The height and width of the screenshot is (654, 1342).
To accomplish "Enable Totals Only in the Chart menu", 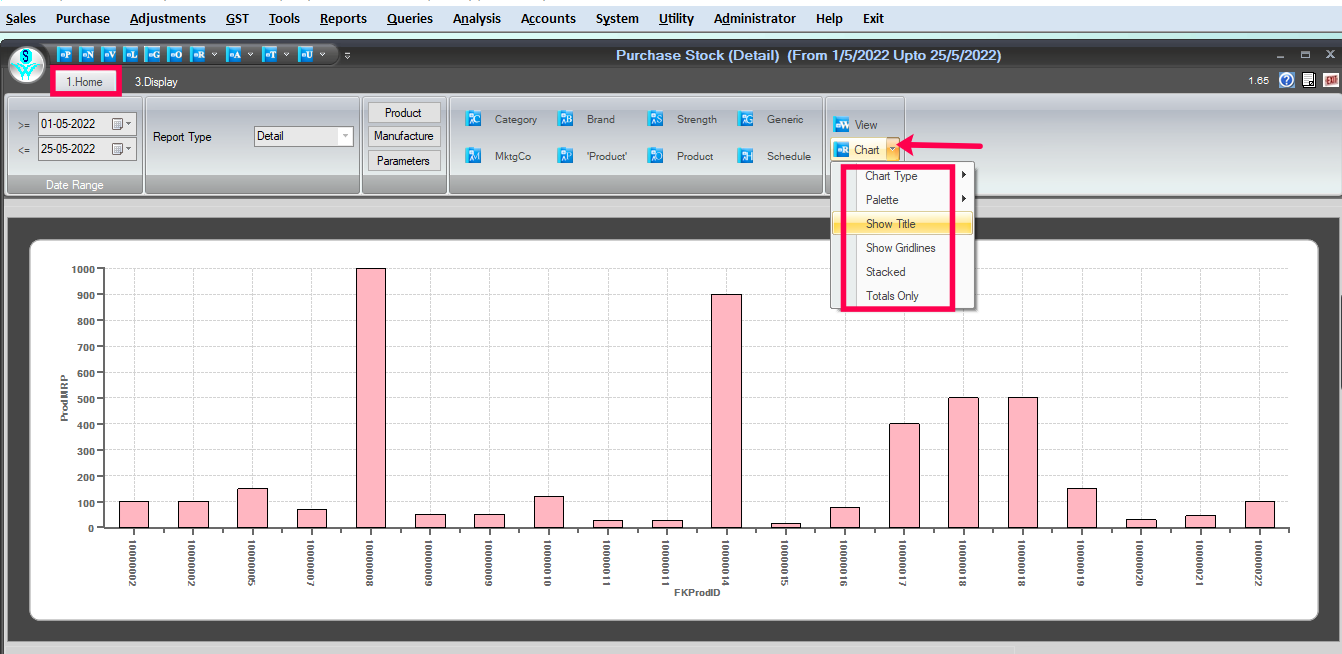I will (x=892, y=295).
